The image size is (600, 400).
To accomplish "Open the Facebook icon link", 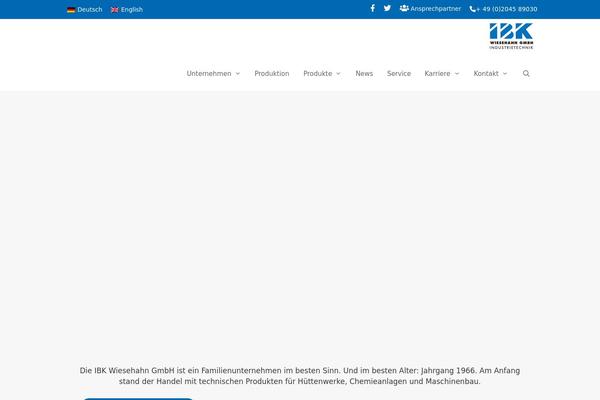I will click(x=372, y=8).
